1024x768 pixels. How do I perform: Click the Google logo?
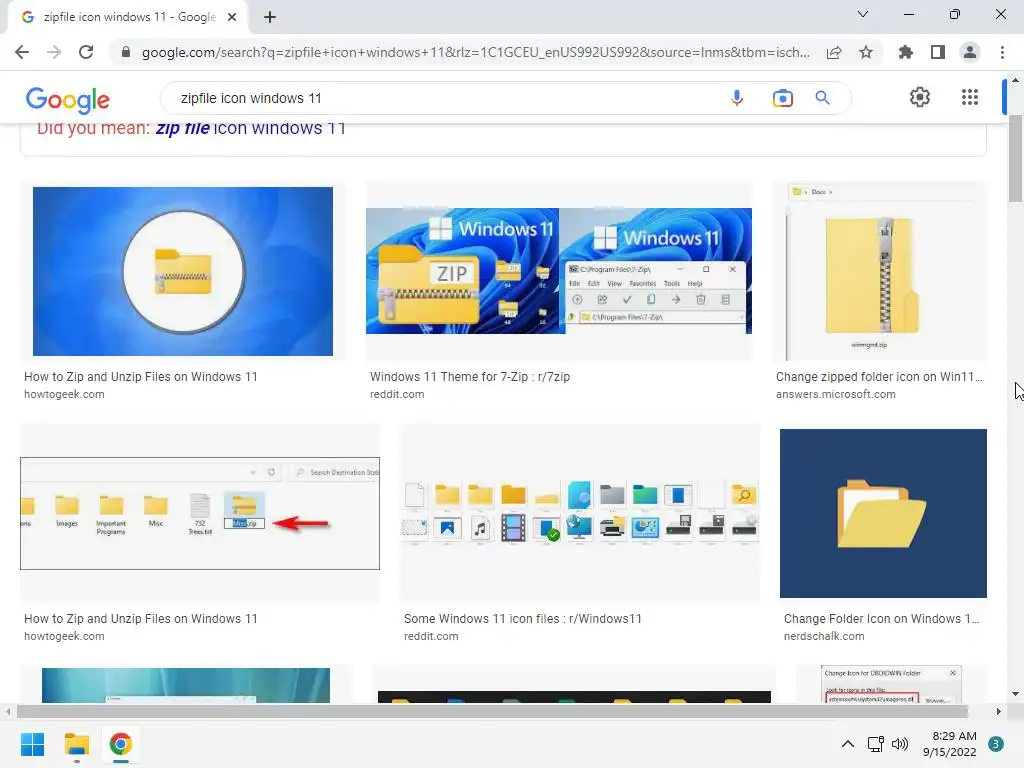tap(68, 100)
